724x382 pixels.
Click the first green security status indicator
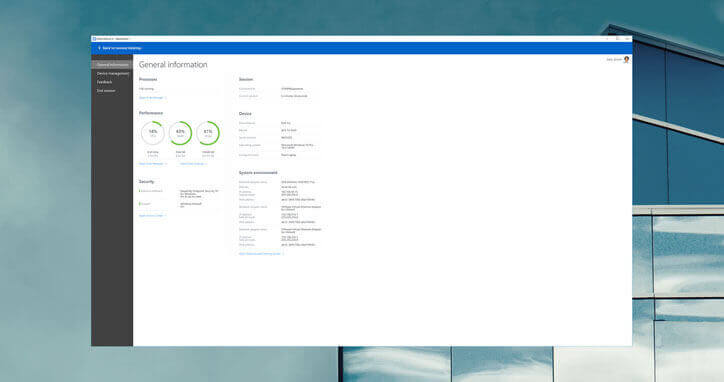point(139,191)
